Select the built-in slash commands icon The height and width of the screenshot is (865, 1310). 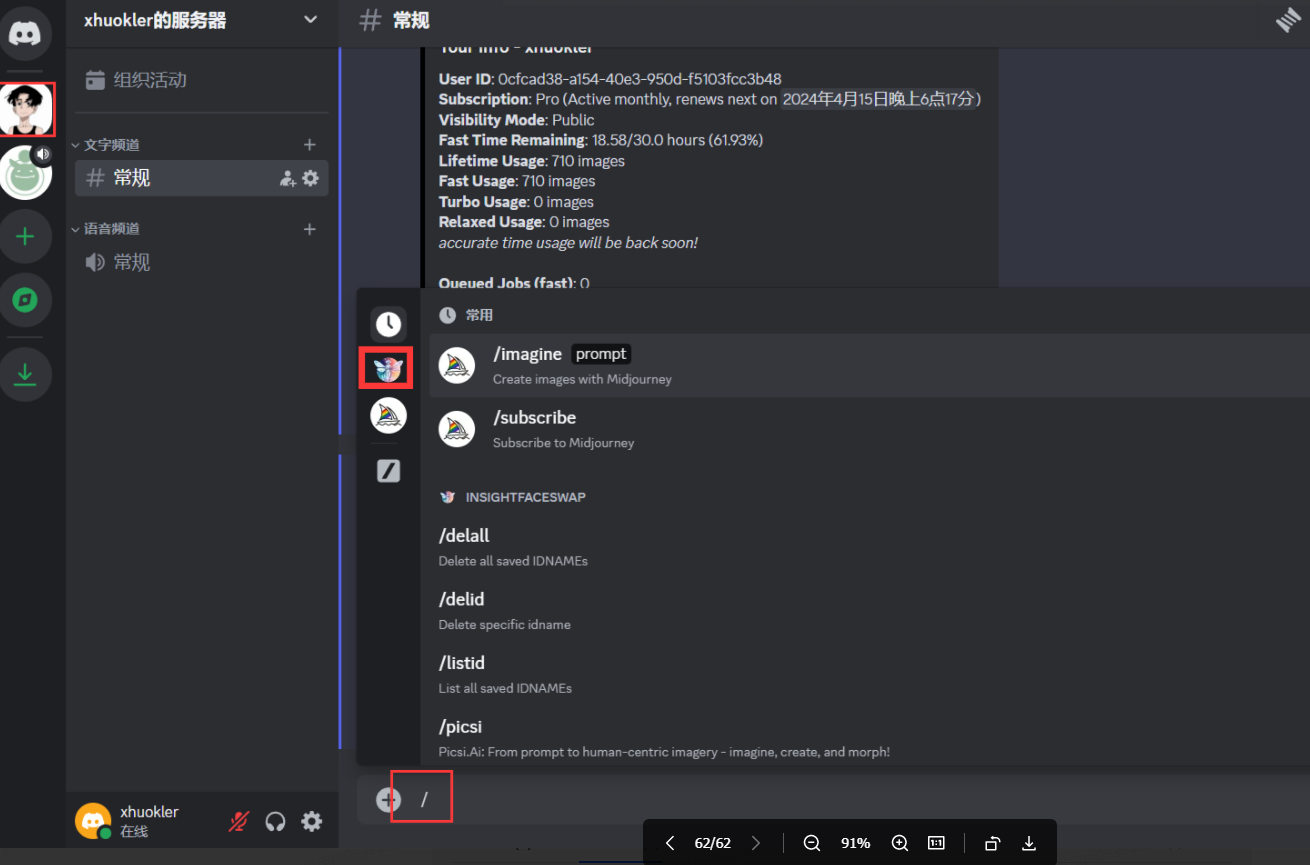coord(388,470)
